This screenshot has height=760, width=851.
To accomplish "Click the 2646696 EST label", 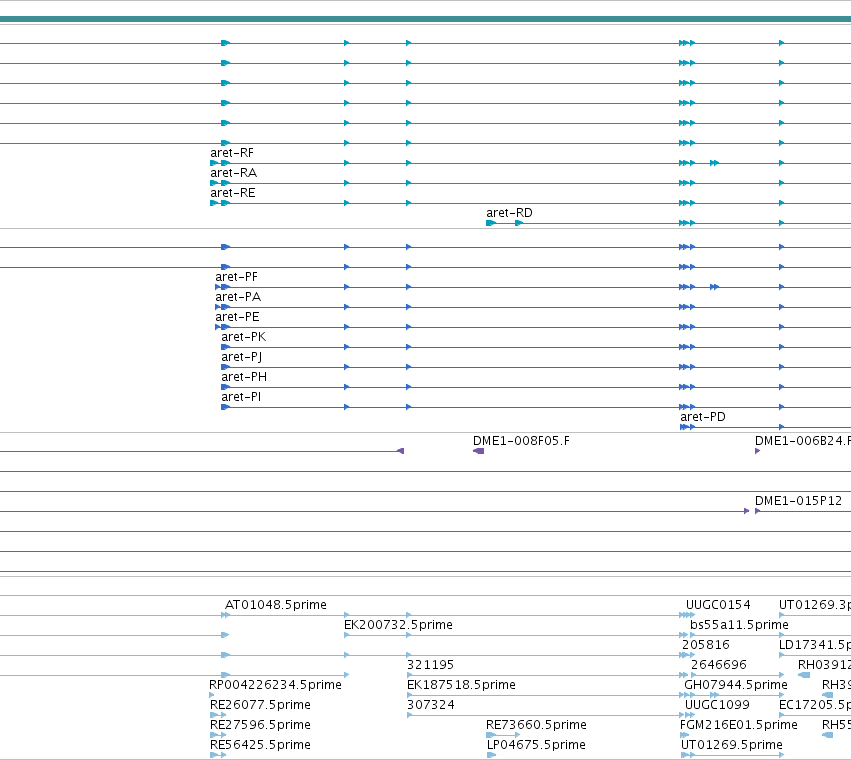I will (719, 665).
